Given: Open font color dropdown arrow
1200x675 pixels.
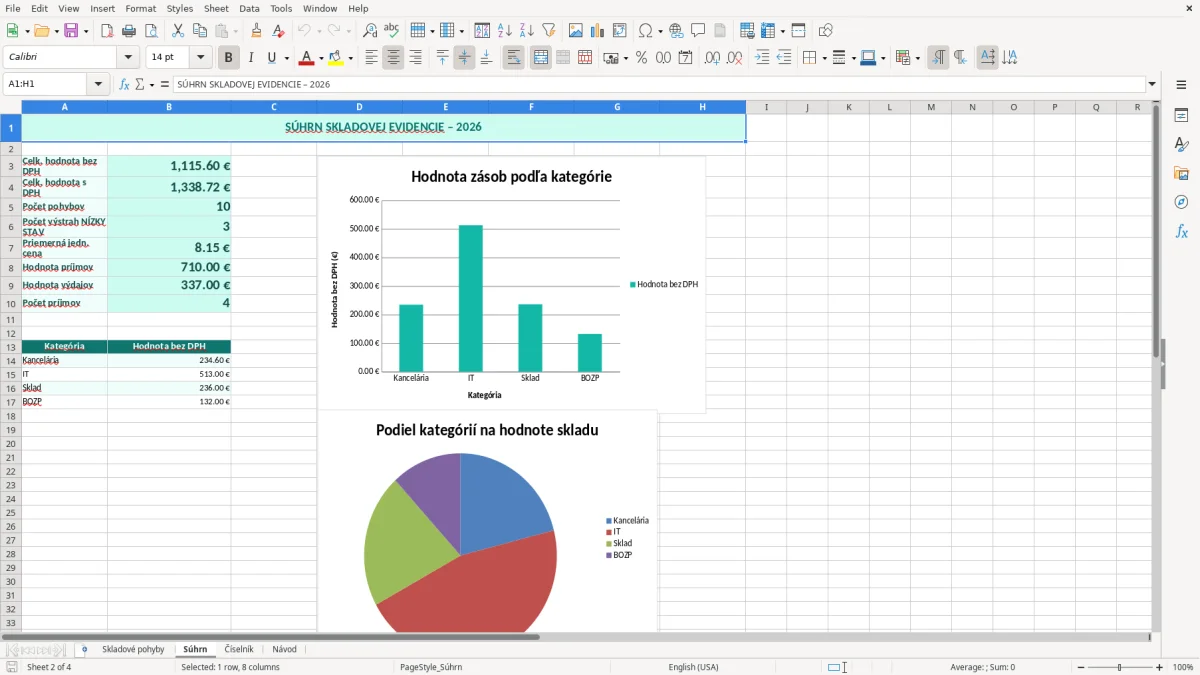Looking at the screenshot, I should 321,58.
